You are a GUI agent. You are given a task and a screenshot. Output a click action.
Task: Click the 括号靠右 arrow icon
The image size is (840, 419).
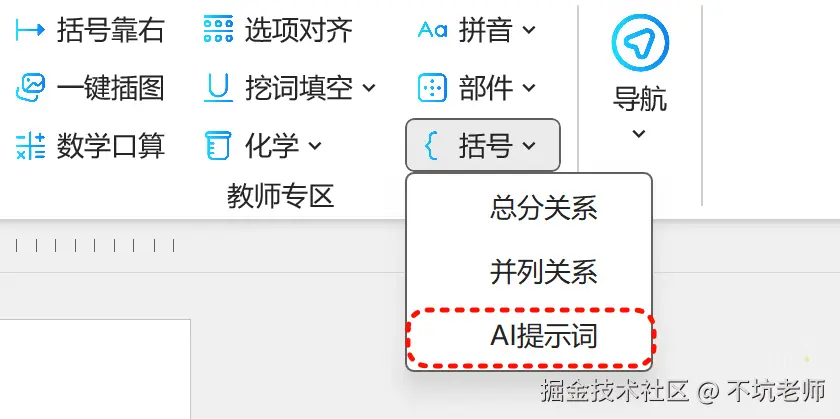(30, 29)
